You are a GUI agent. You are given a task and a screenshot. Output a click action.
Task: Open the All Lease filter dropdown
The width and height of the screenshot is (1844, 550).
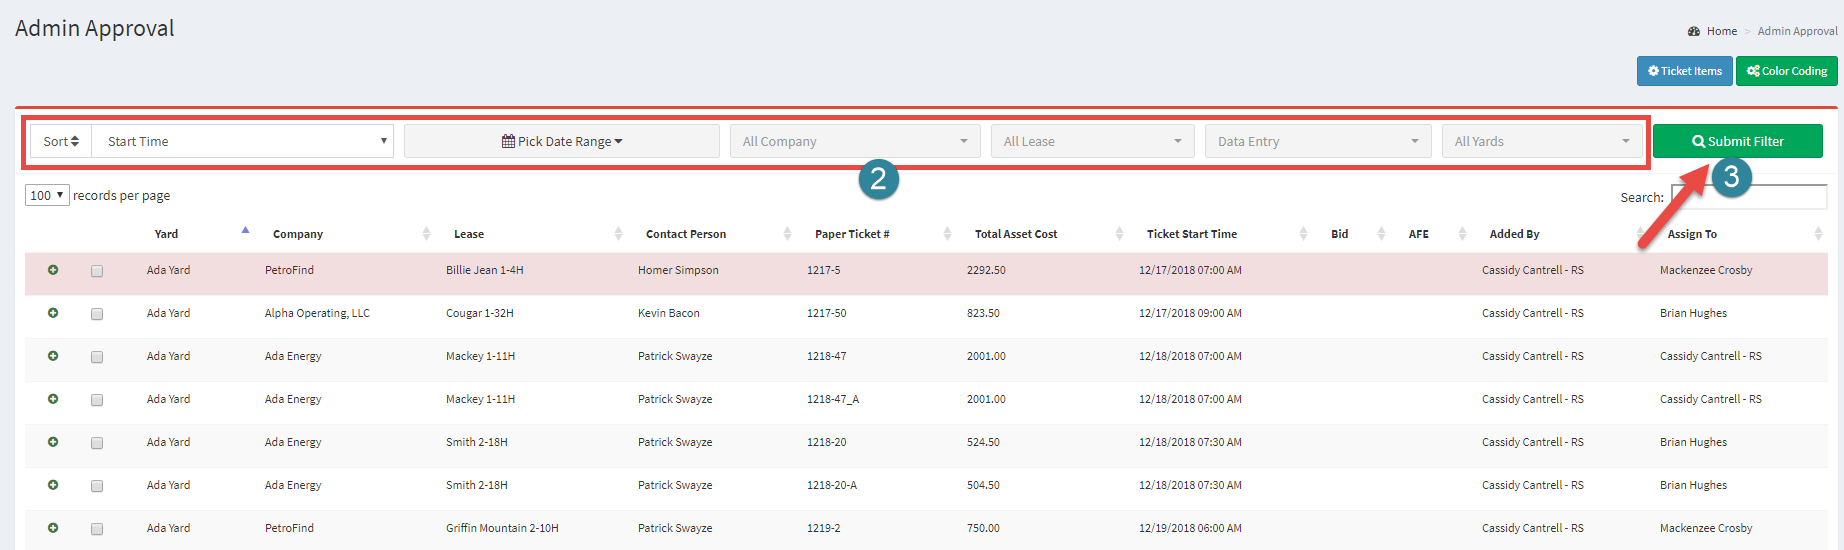[x=1093, y=141]
